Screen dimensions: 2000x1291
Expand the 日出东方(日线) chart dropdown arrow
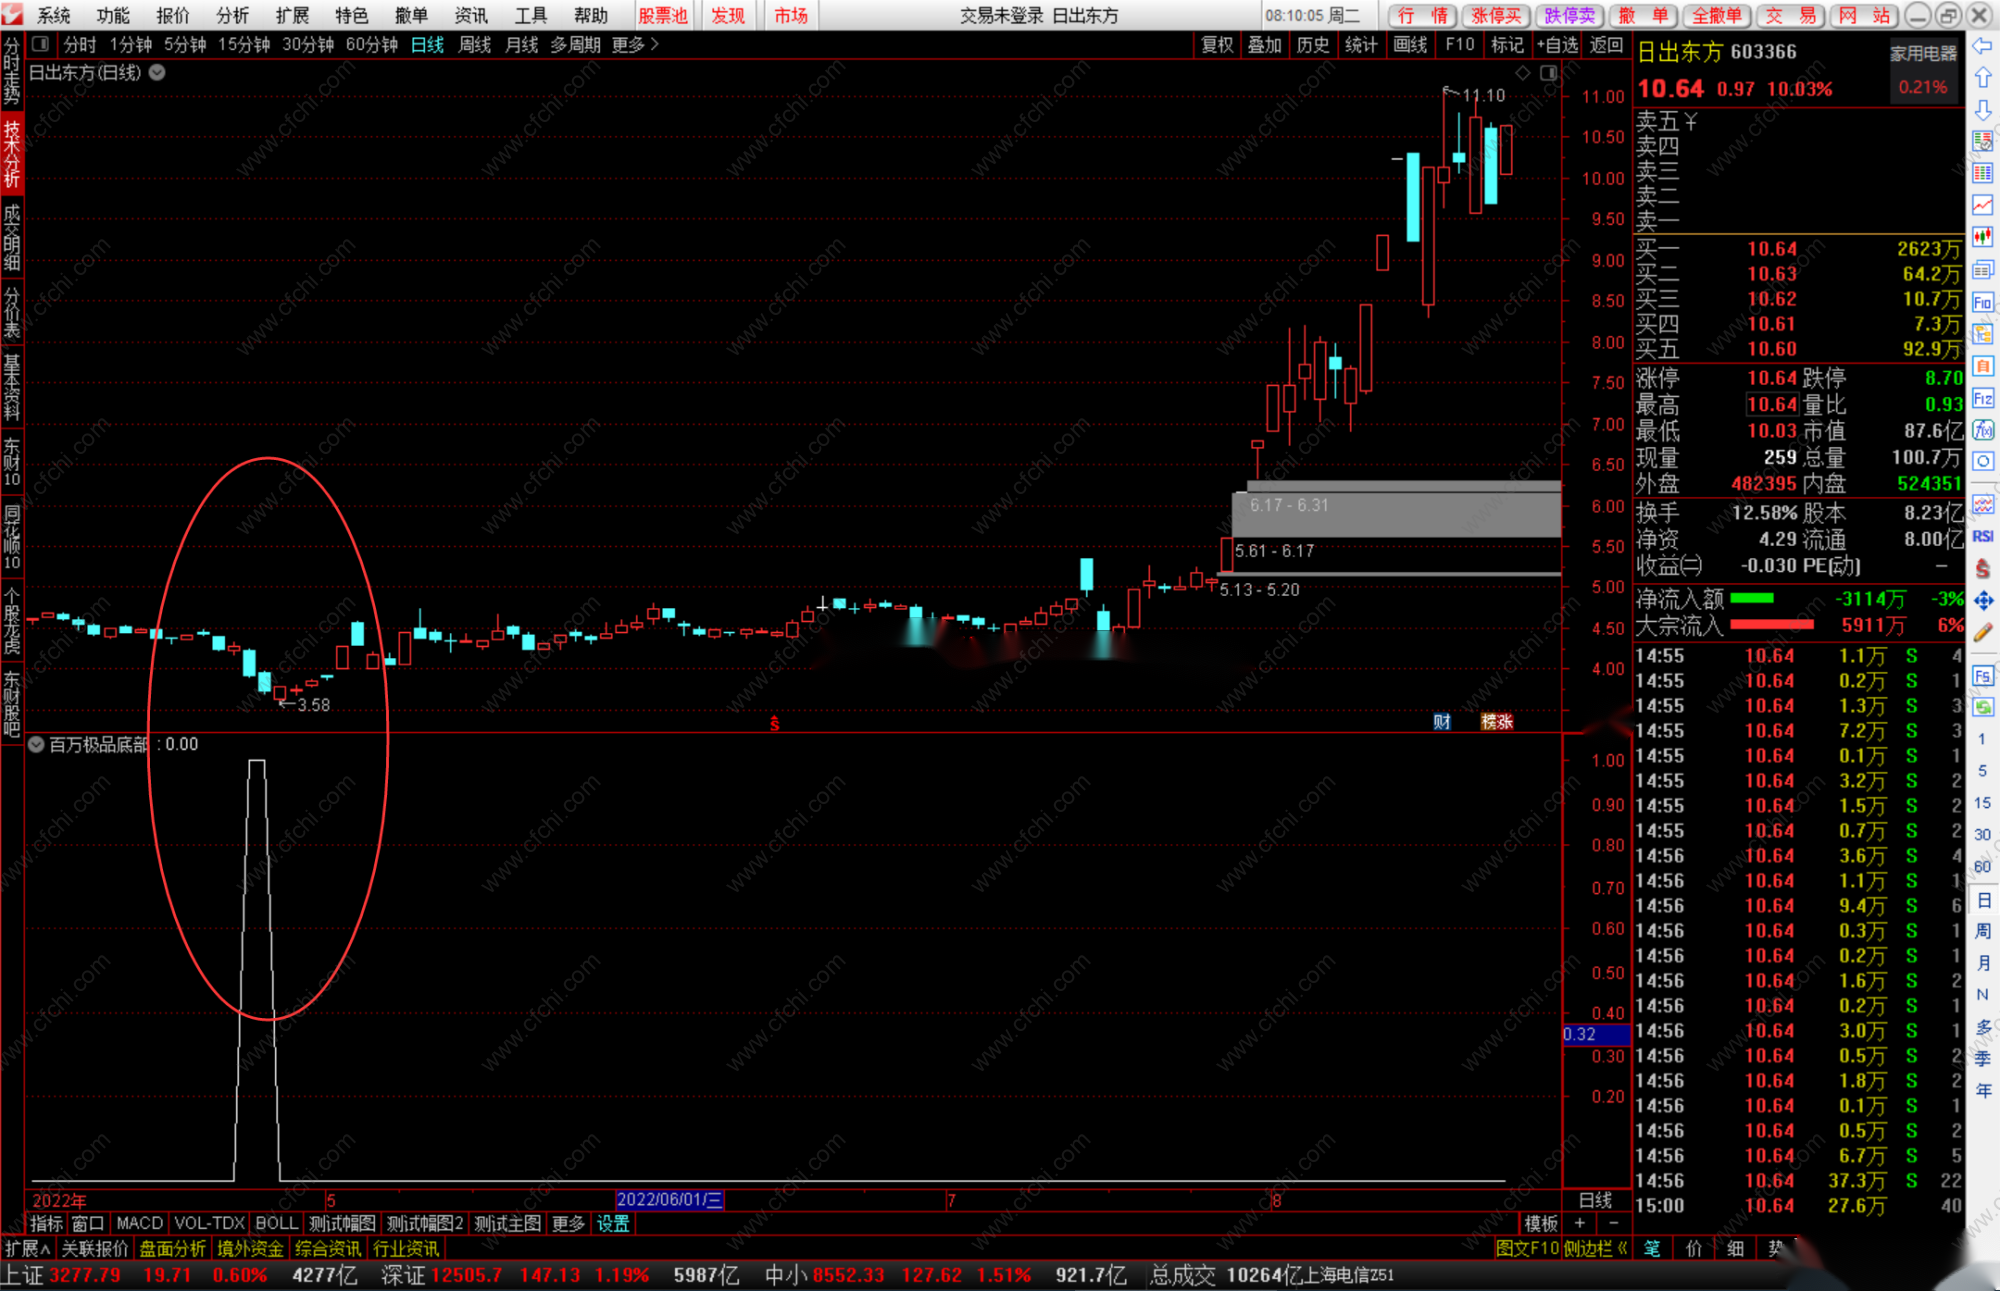(157, 72)
